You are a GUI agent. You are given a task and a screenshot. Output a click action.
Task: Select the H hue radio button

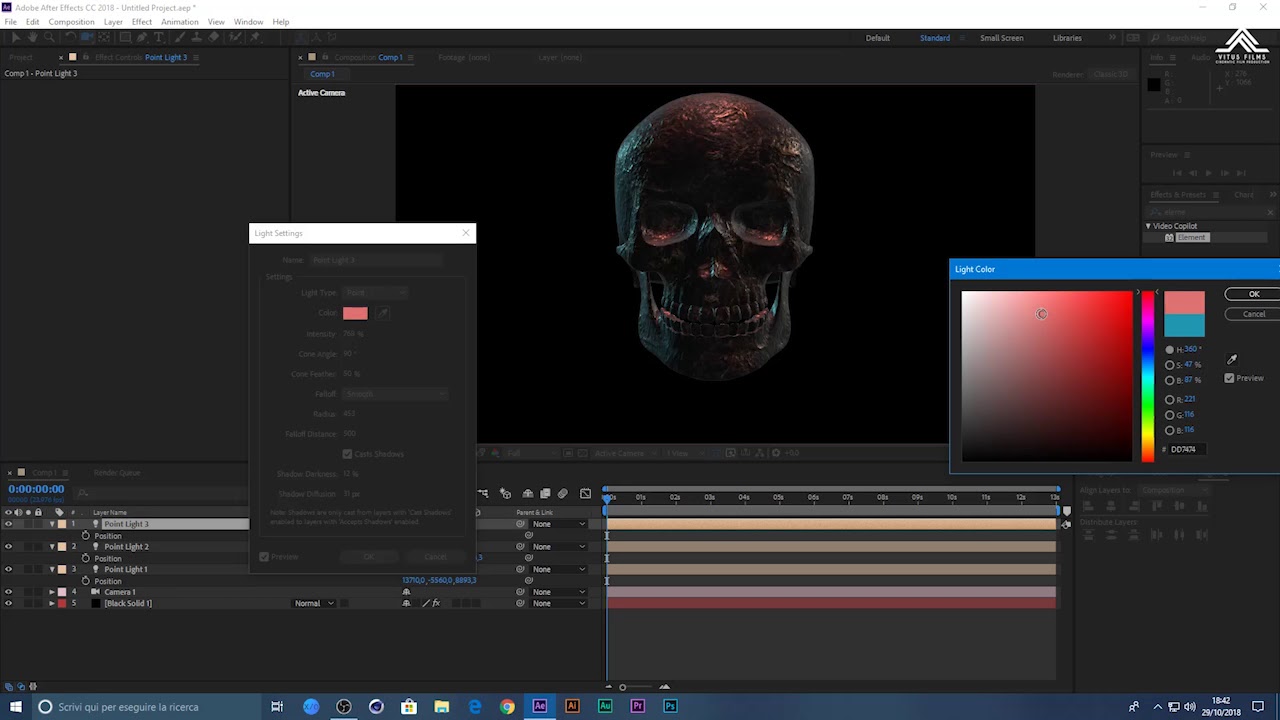(x=1170, y=350)
